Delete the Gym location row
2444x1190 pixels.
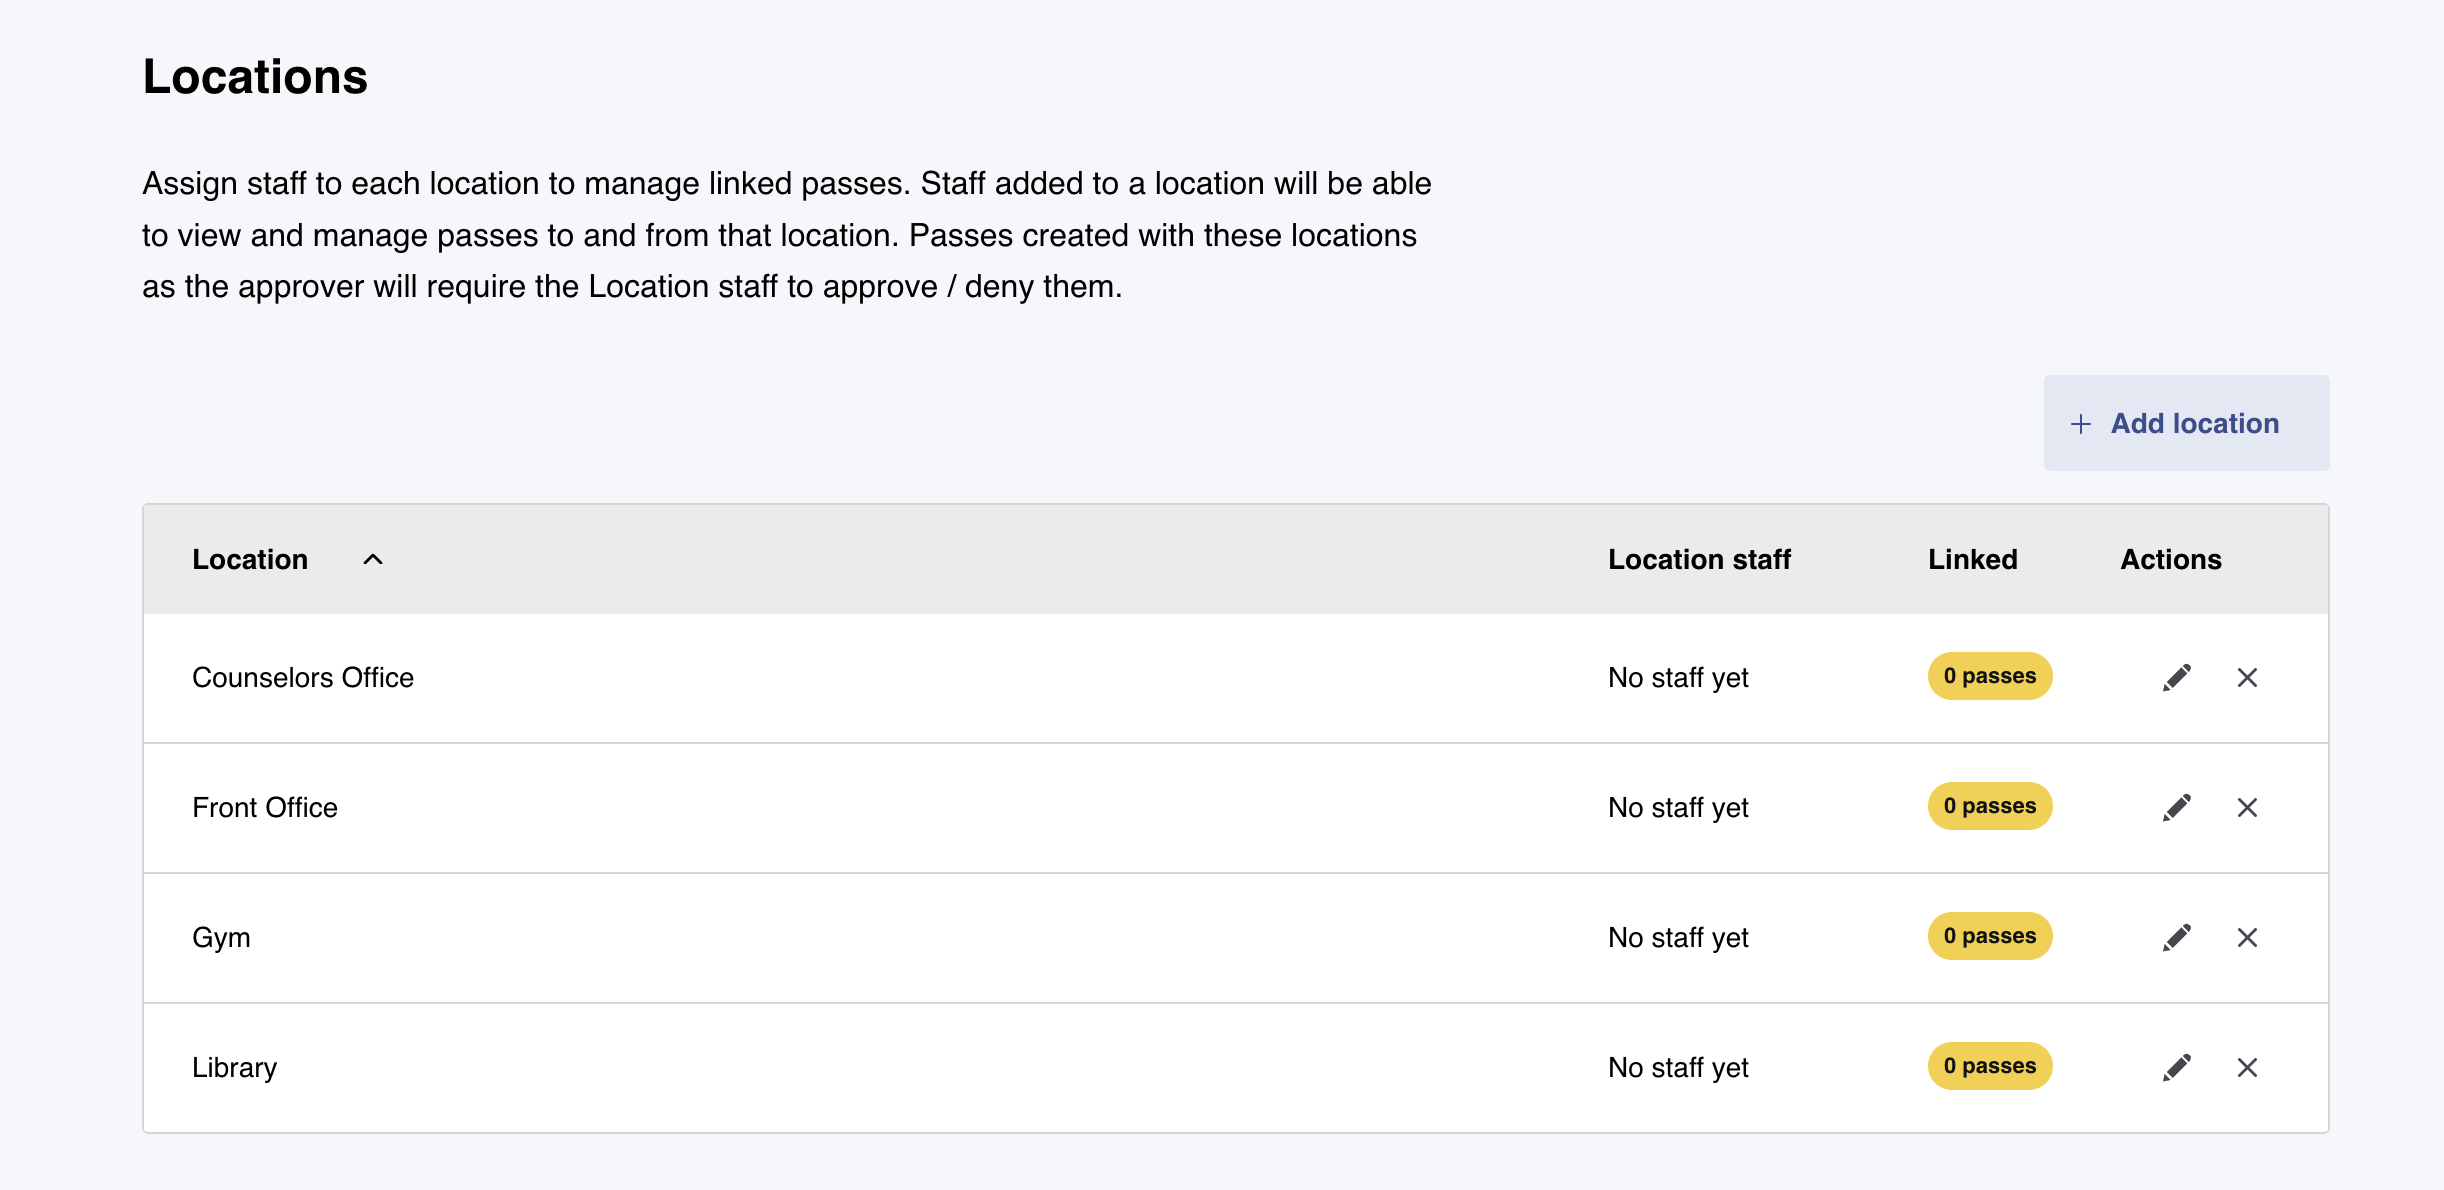[2247, 937]
